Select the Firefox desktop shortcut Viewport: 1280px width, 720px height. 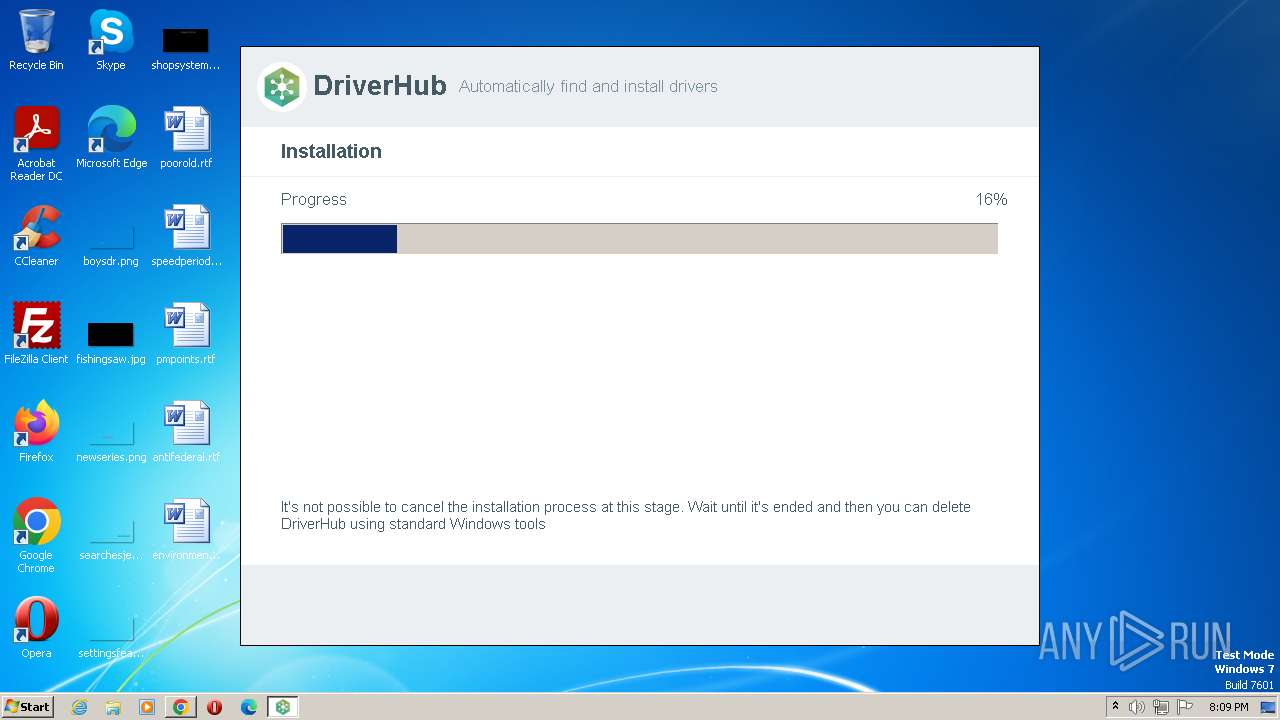pos(36,431)
